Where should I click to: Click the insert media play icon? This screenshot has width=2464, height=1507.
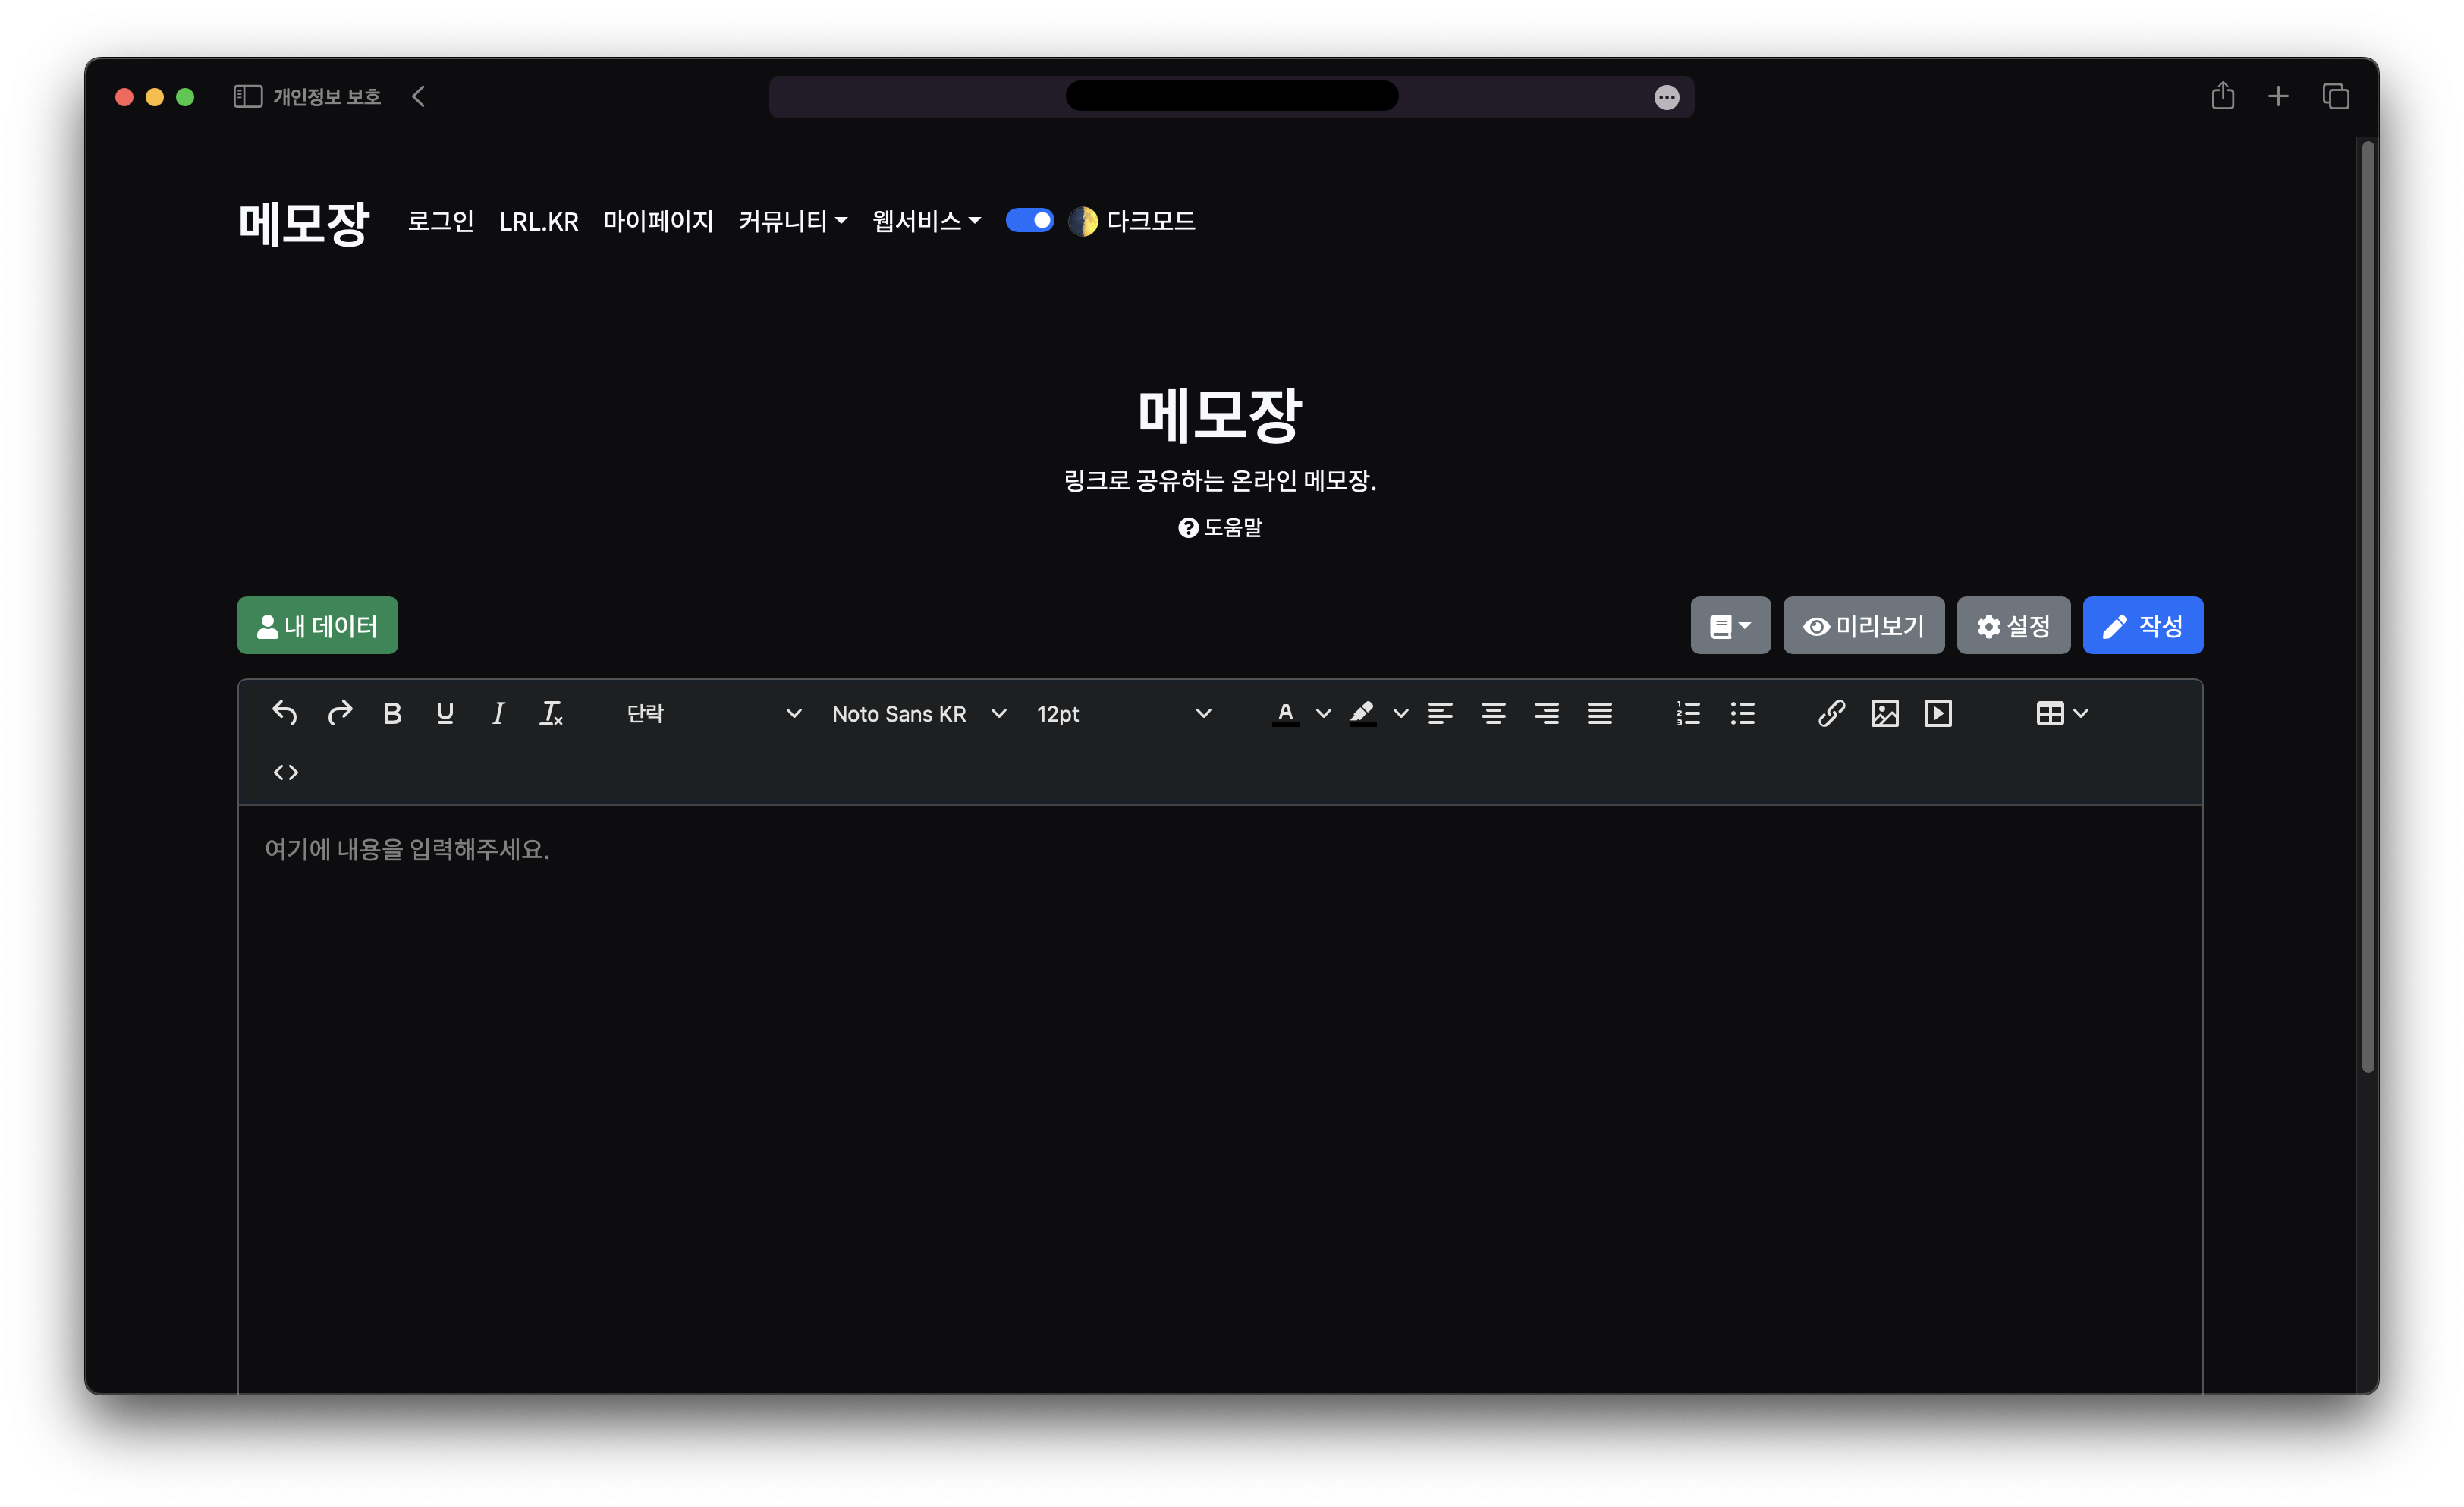tap(1938, 713)
